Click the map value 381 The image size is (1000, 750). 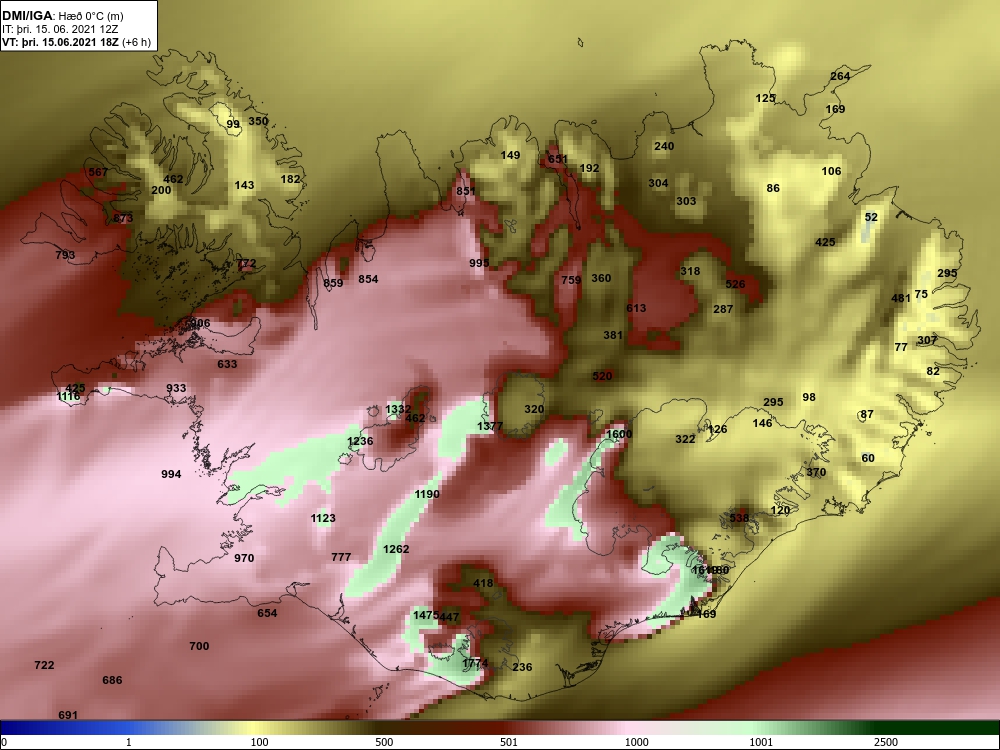pyautogui.click(x=613, y=335)
